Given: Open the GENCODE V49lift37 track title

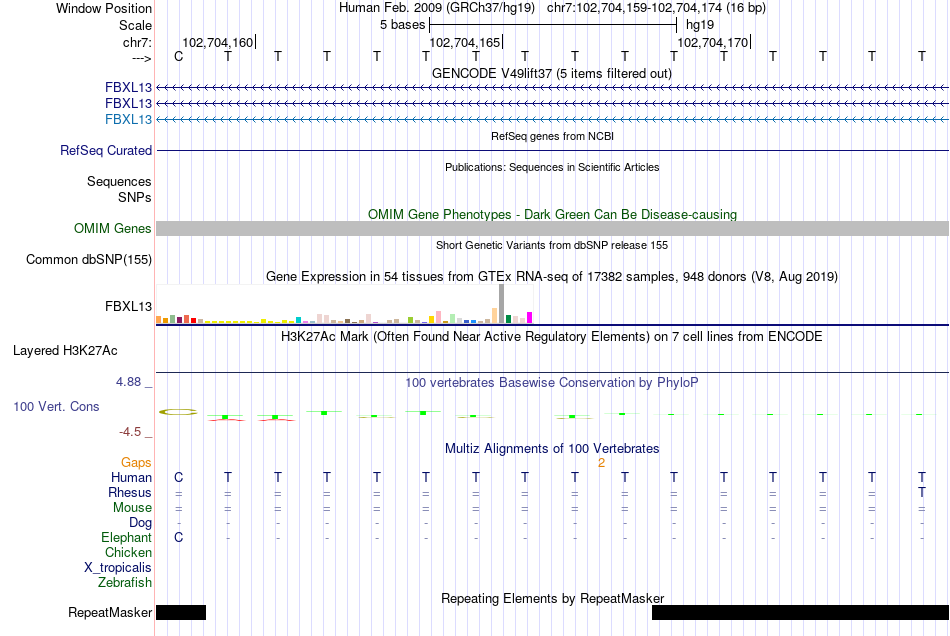Looking at the screenshot, I should point(551,73).
